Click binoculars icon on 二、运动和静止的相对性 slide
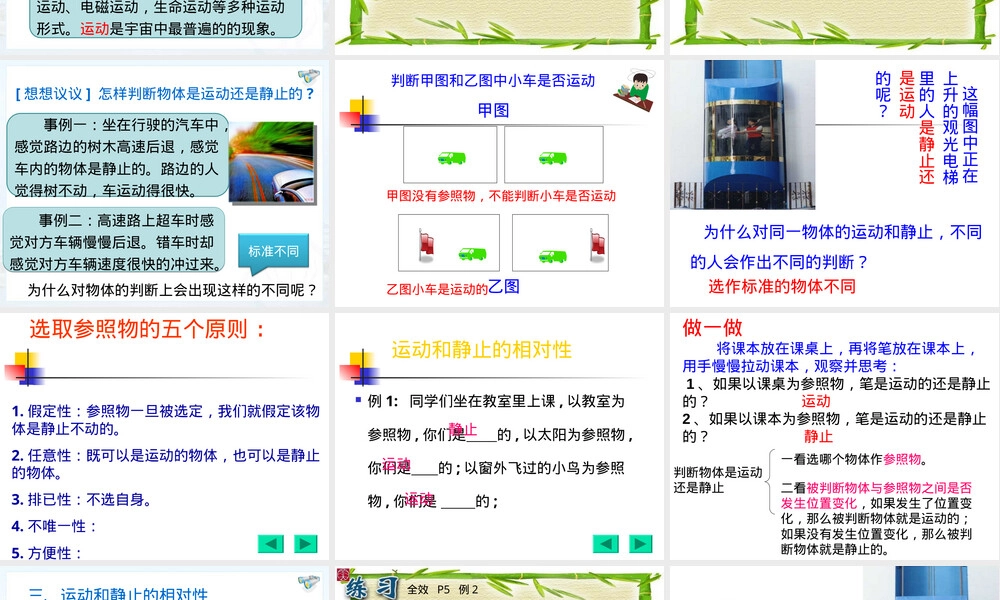 pyautogui.click(x=309, y=583)
